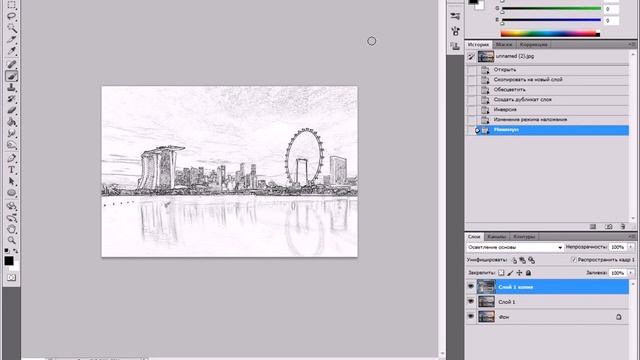This screenshot has width=640, height=360.
Task: Click snapshot thumbnail unnamed (2).jpg
Action: pos(486,56)
